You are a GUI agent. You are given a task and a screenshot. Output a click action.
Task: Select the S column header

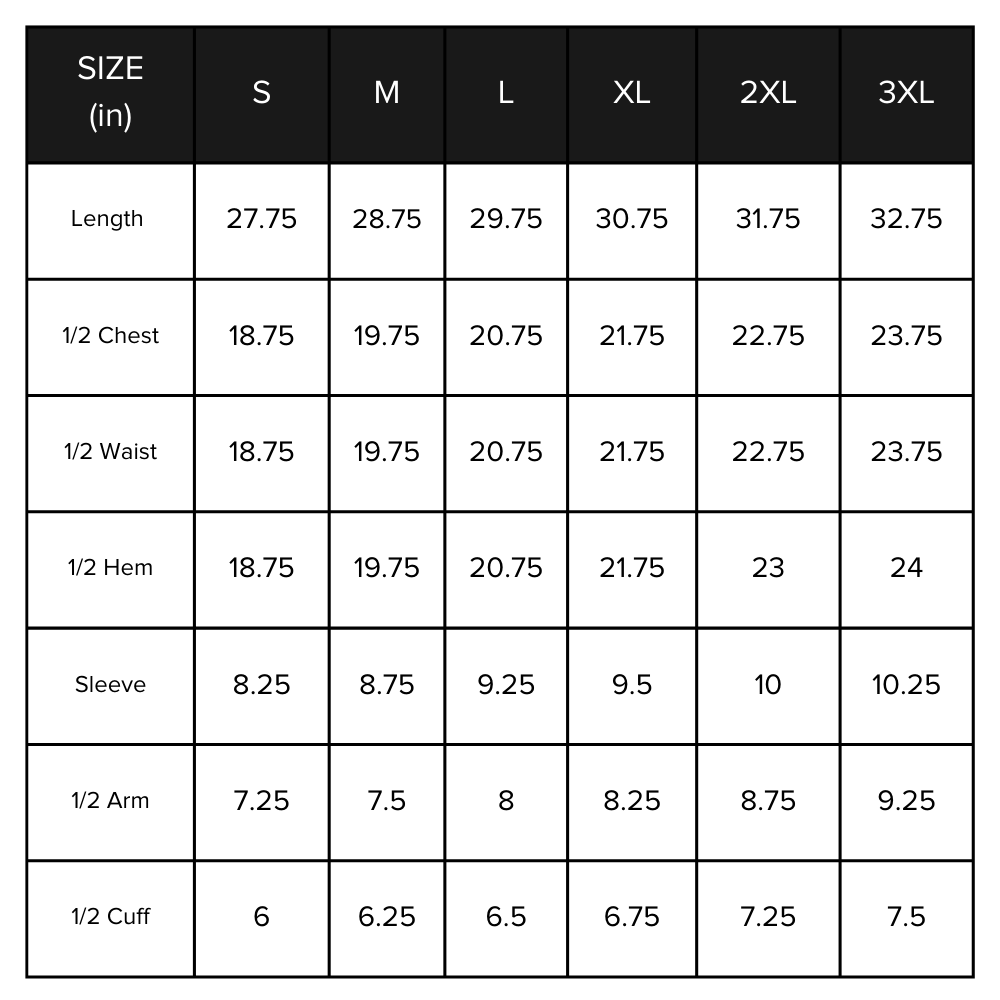pyautogui.click(x=261, y=93)
